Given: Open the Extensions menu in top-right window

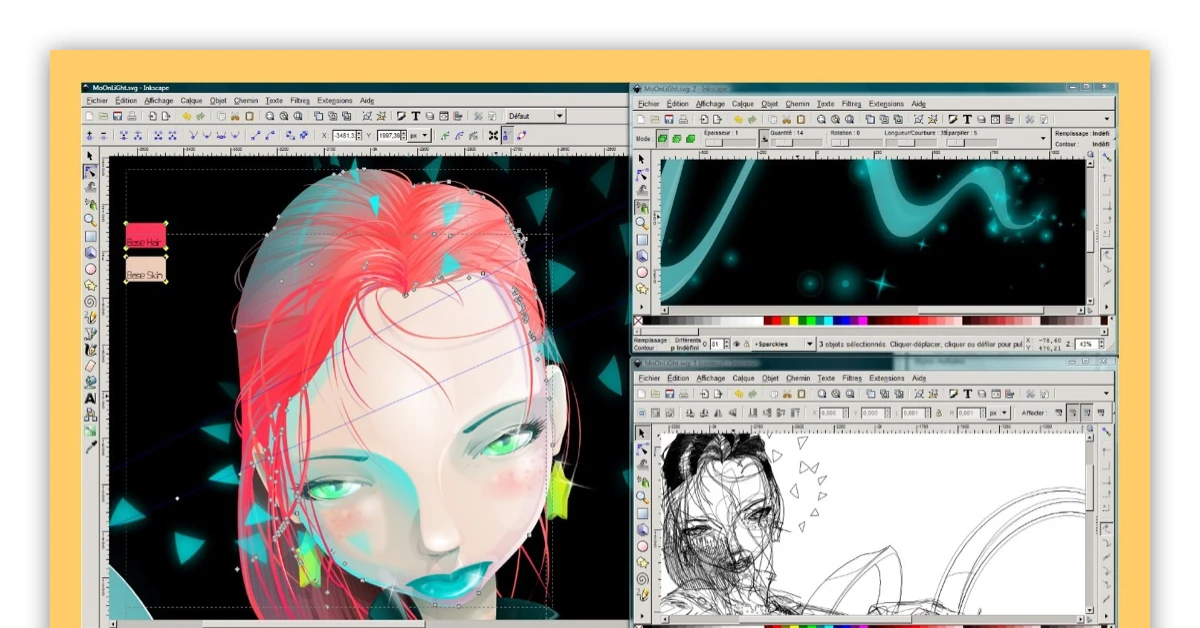Looking at the screenshot, I should coord(886,104).
